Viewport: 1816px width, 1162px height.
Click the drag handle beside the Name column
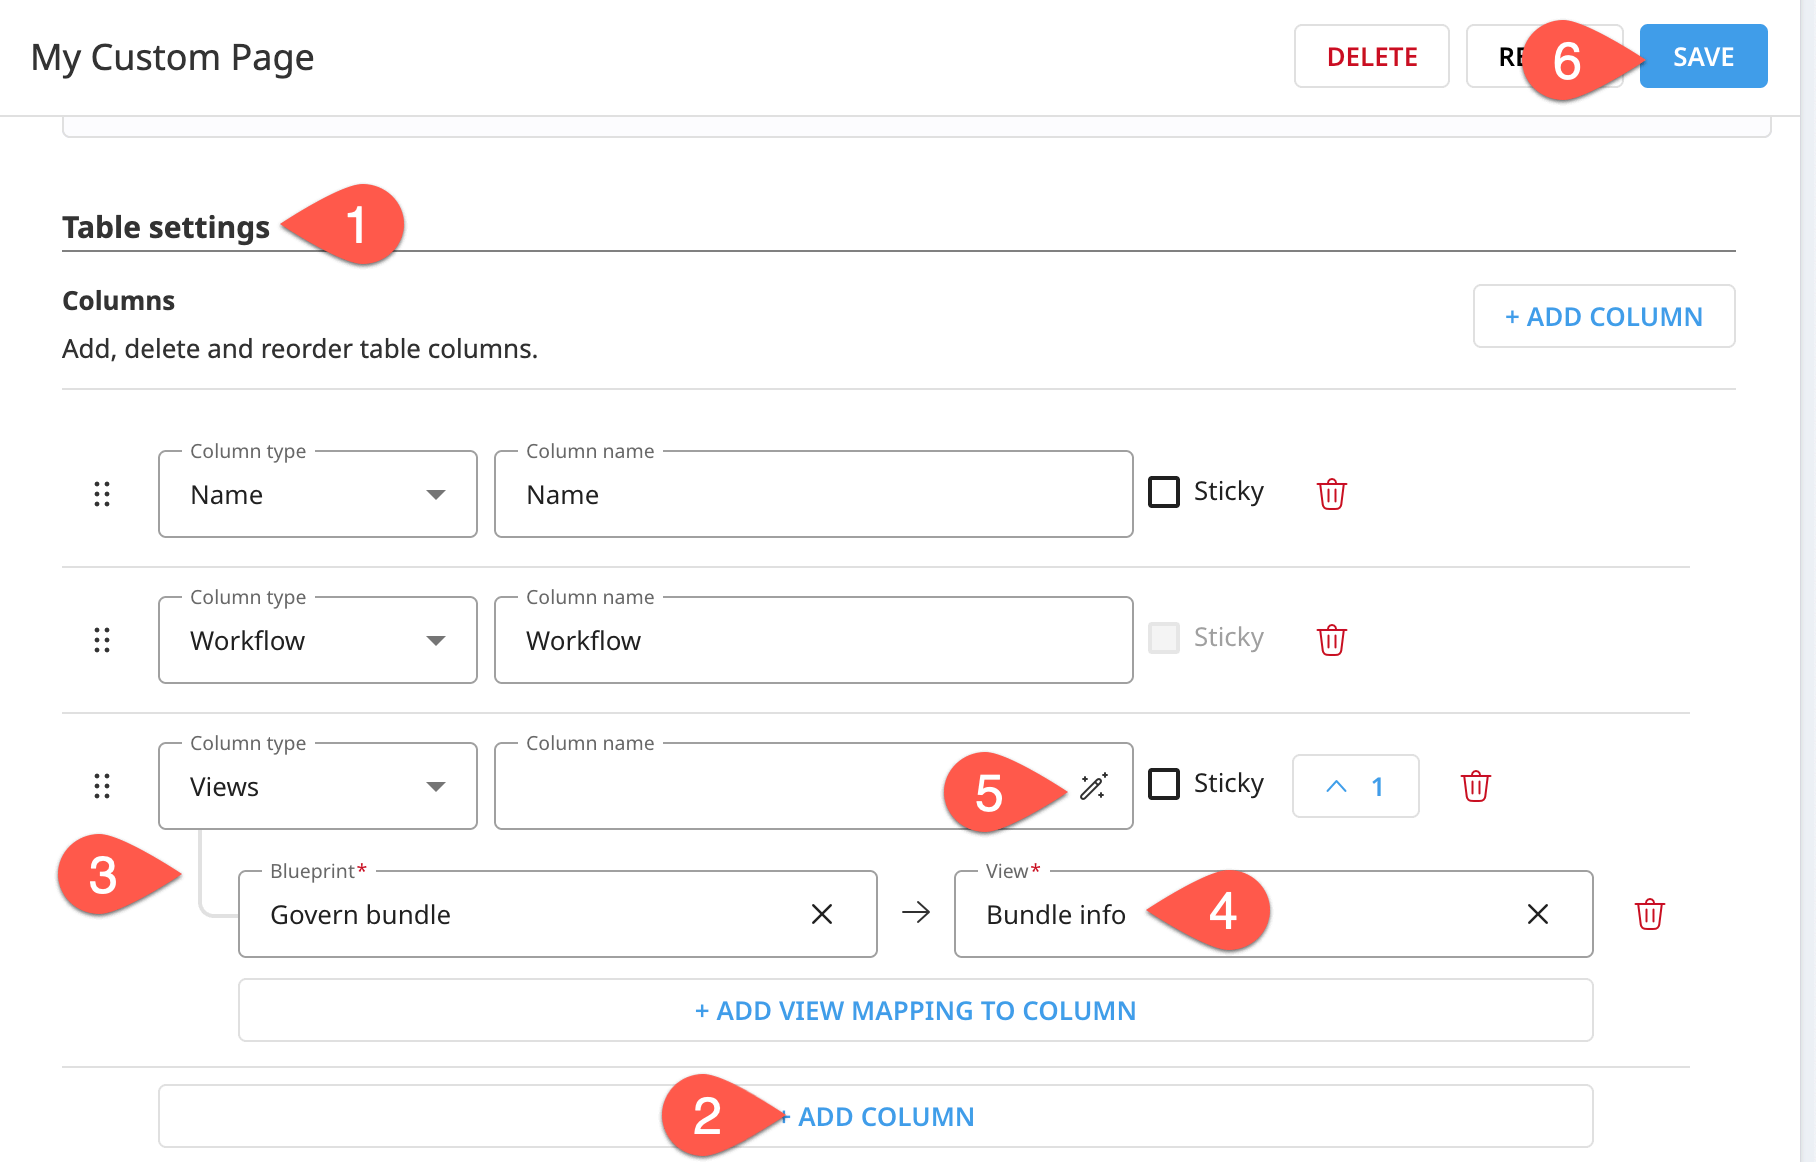(101, 493)
